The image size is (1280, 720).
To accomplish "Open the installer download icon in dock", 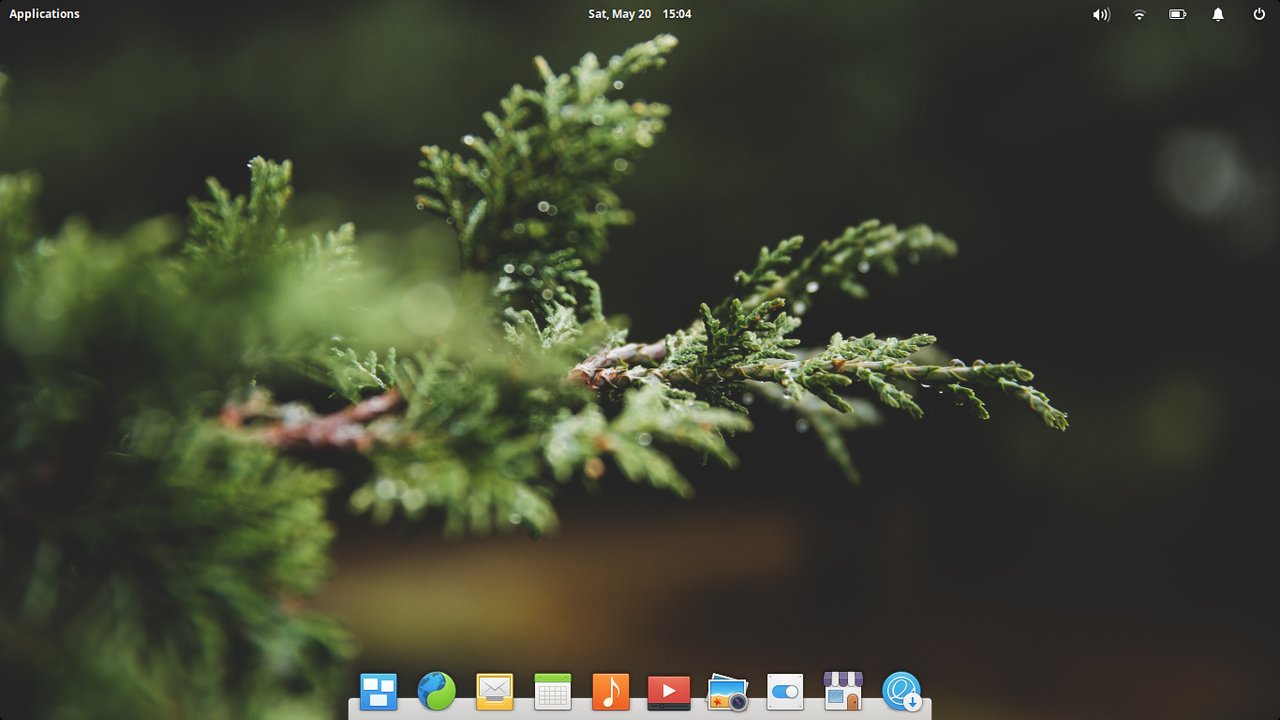I will coord(901,691).
